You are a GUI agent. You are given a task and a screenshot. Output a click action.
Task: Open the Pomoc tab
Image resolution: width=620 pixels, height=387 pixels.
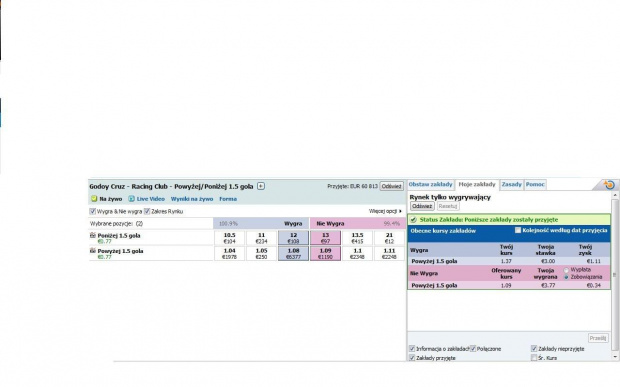[x=535, y=185]
